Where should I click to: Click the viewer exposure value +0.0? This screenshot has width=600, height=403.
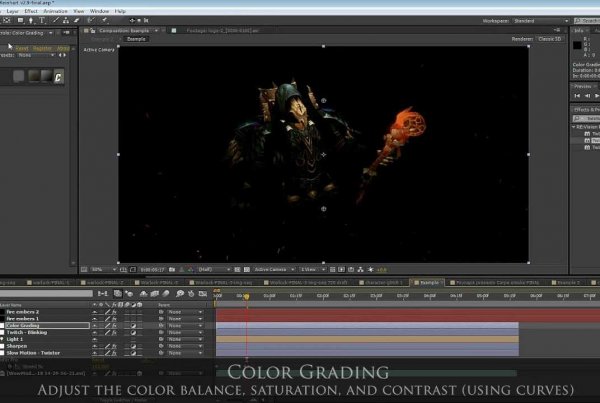pyautogui.click(x=382, y=270)
